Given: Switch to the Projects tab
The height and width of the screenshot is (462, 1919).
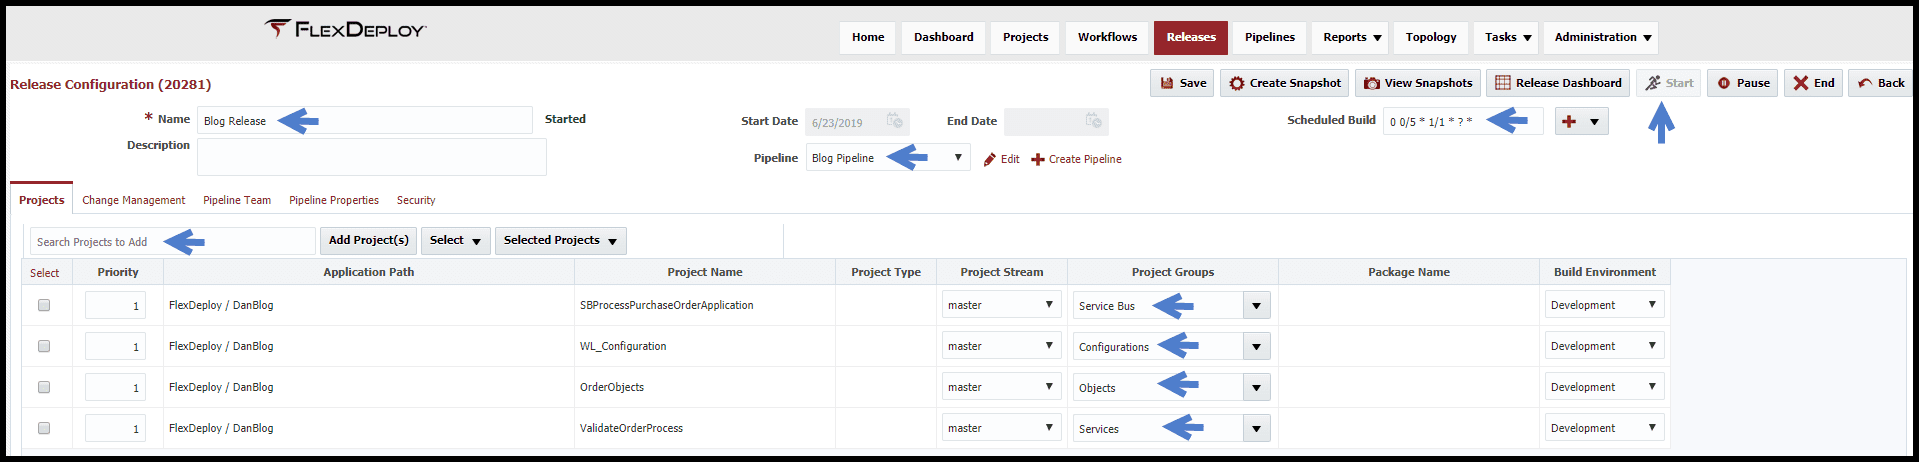Looking at the screenshot, I should 41,200.
